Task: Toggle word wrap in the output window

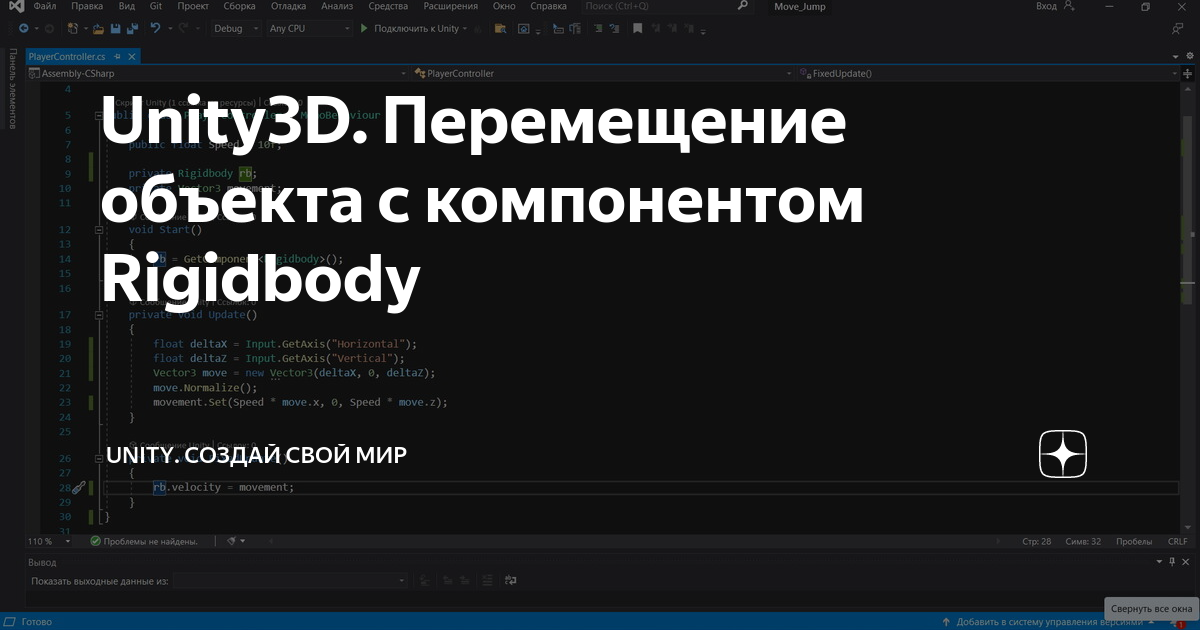Action: pos(509,580)
